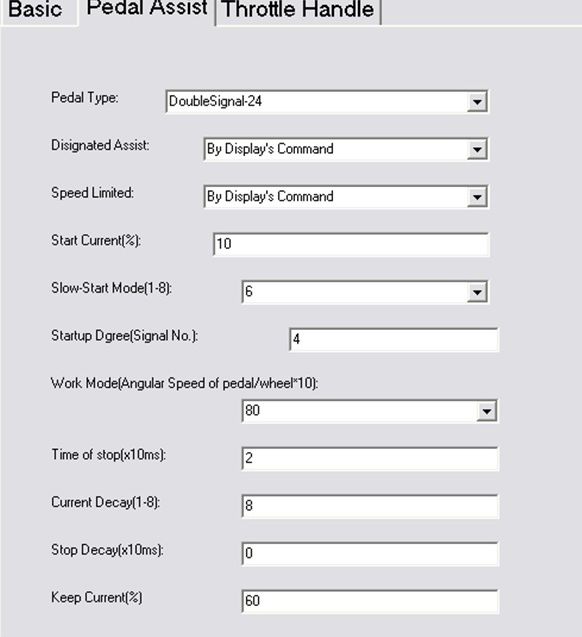Expand the Work Mode dropdown arrow
Viewport: 582px width, 637px height.
(486, 411)
